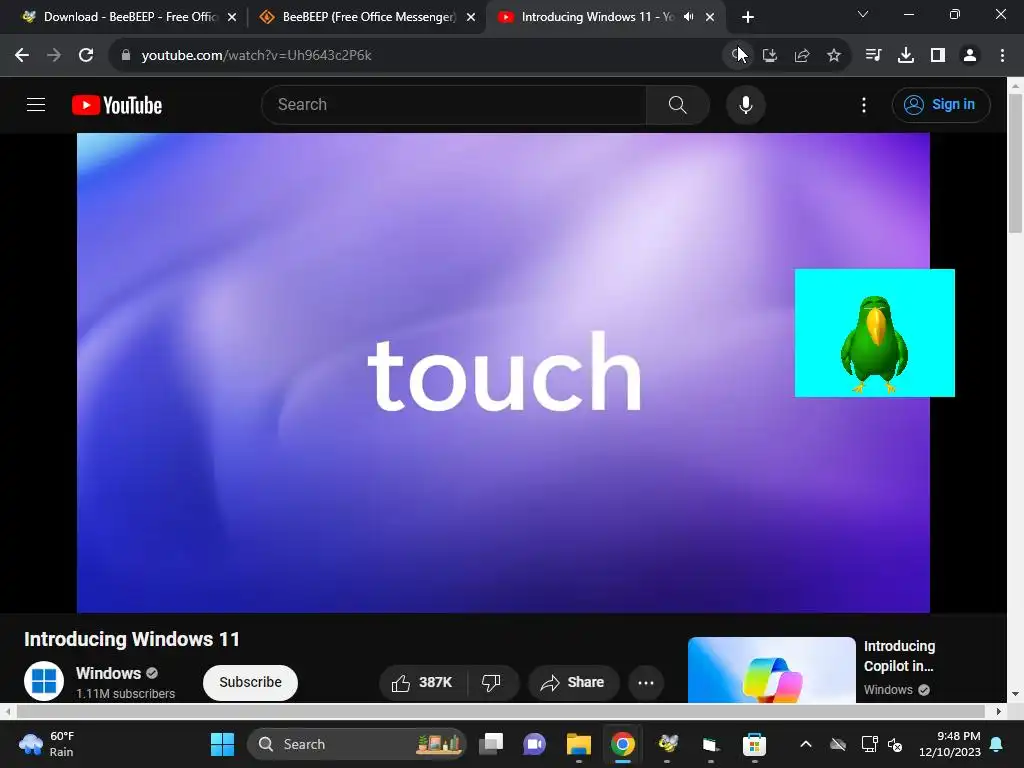Viewport: 1024px width, 768px height.
Task: Open muted volume tray icon
Action: click(x=895, y=744)
